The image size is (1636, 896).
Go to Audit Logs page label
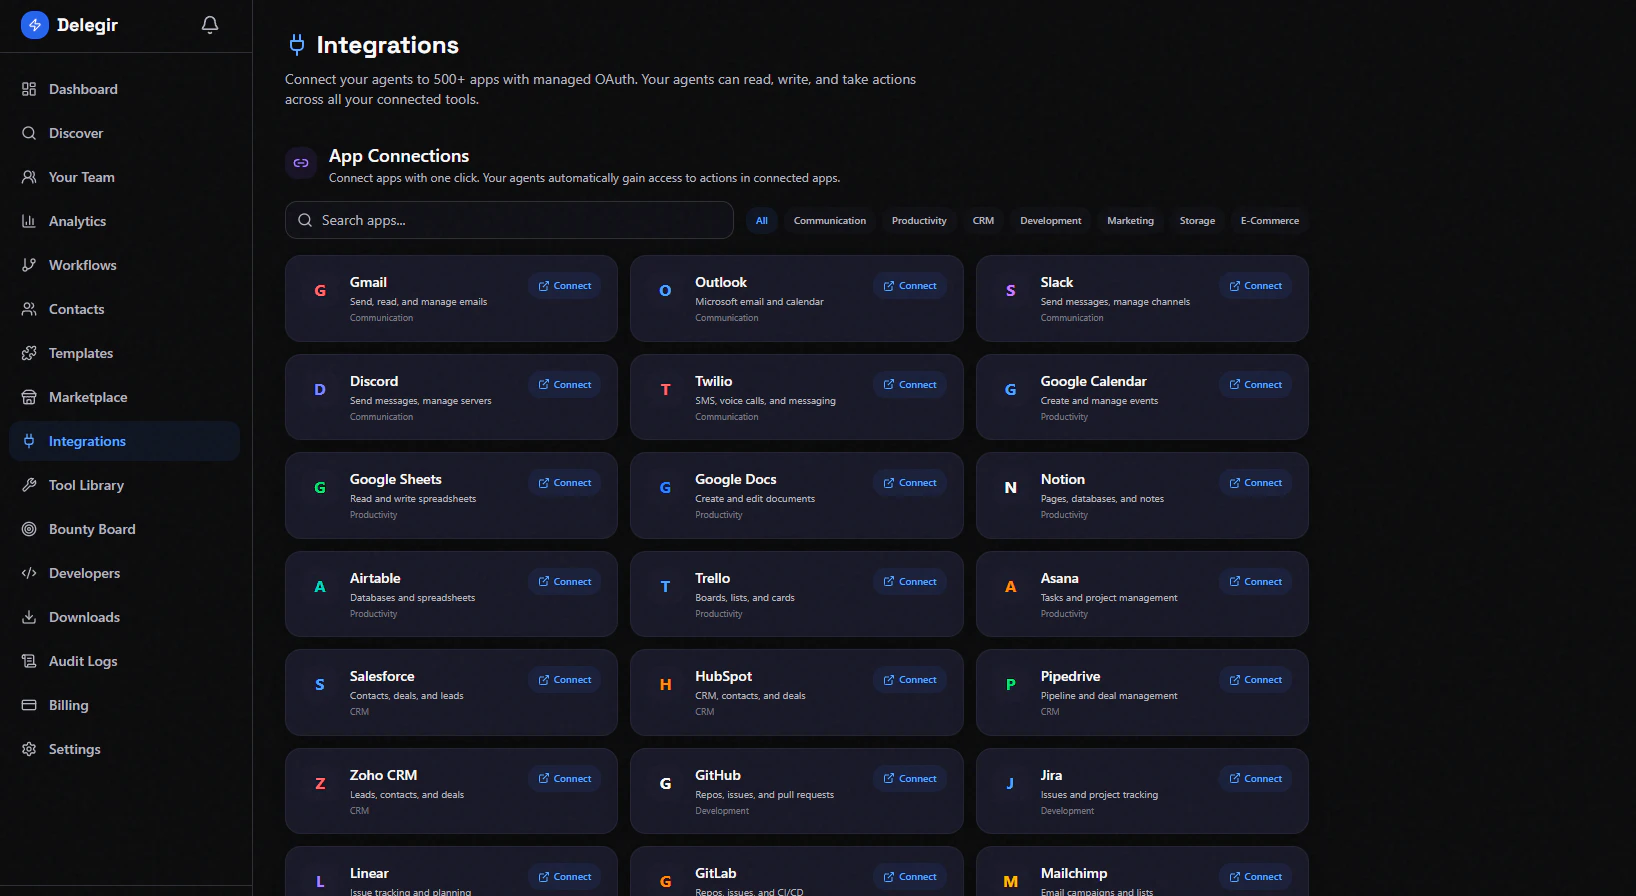(x=83, y=661)
